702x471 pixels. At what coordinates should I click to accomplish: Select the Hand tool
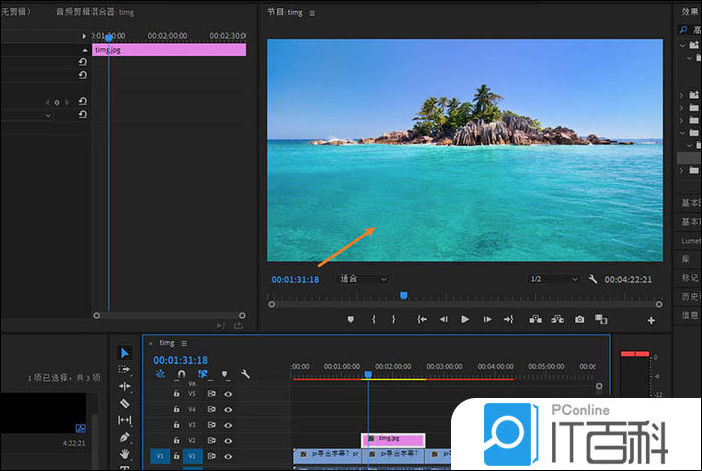coord(125,454)
